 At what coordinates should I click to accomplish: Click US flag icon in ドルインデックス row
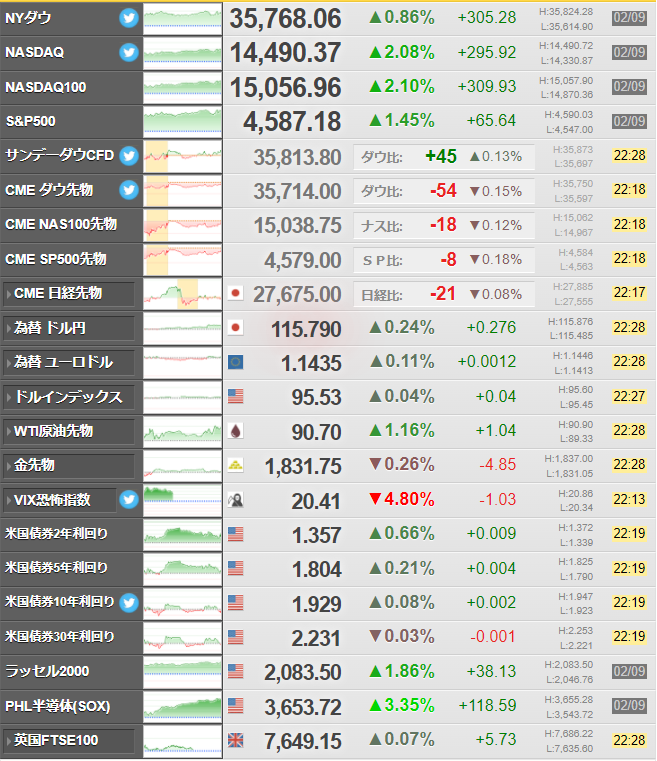point(236,397)
